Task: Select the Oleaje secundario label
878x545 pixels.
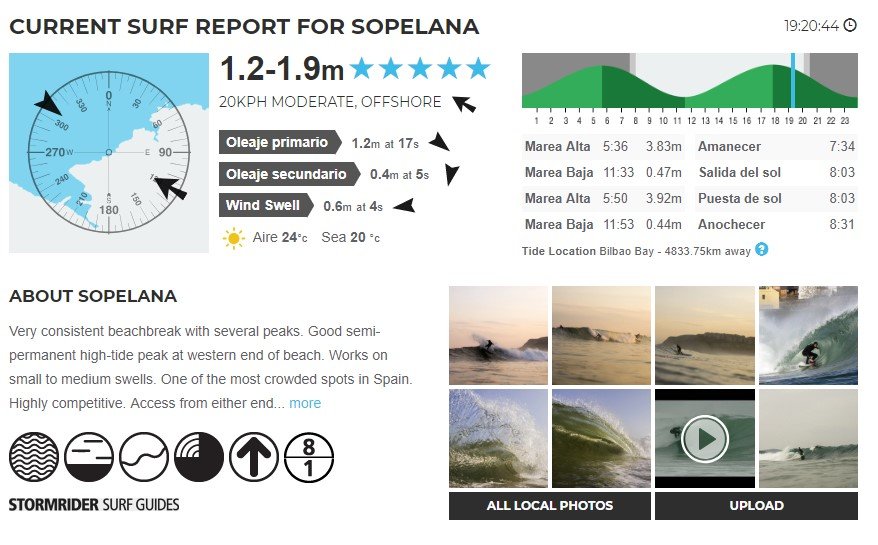Action: [x=288, y=174]
